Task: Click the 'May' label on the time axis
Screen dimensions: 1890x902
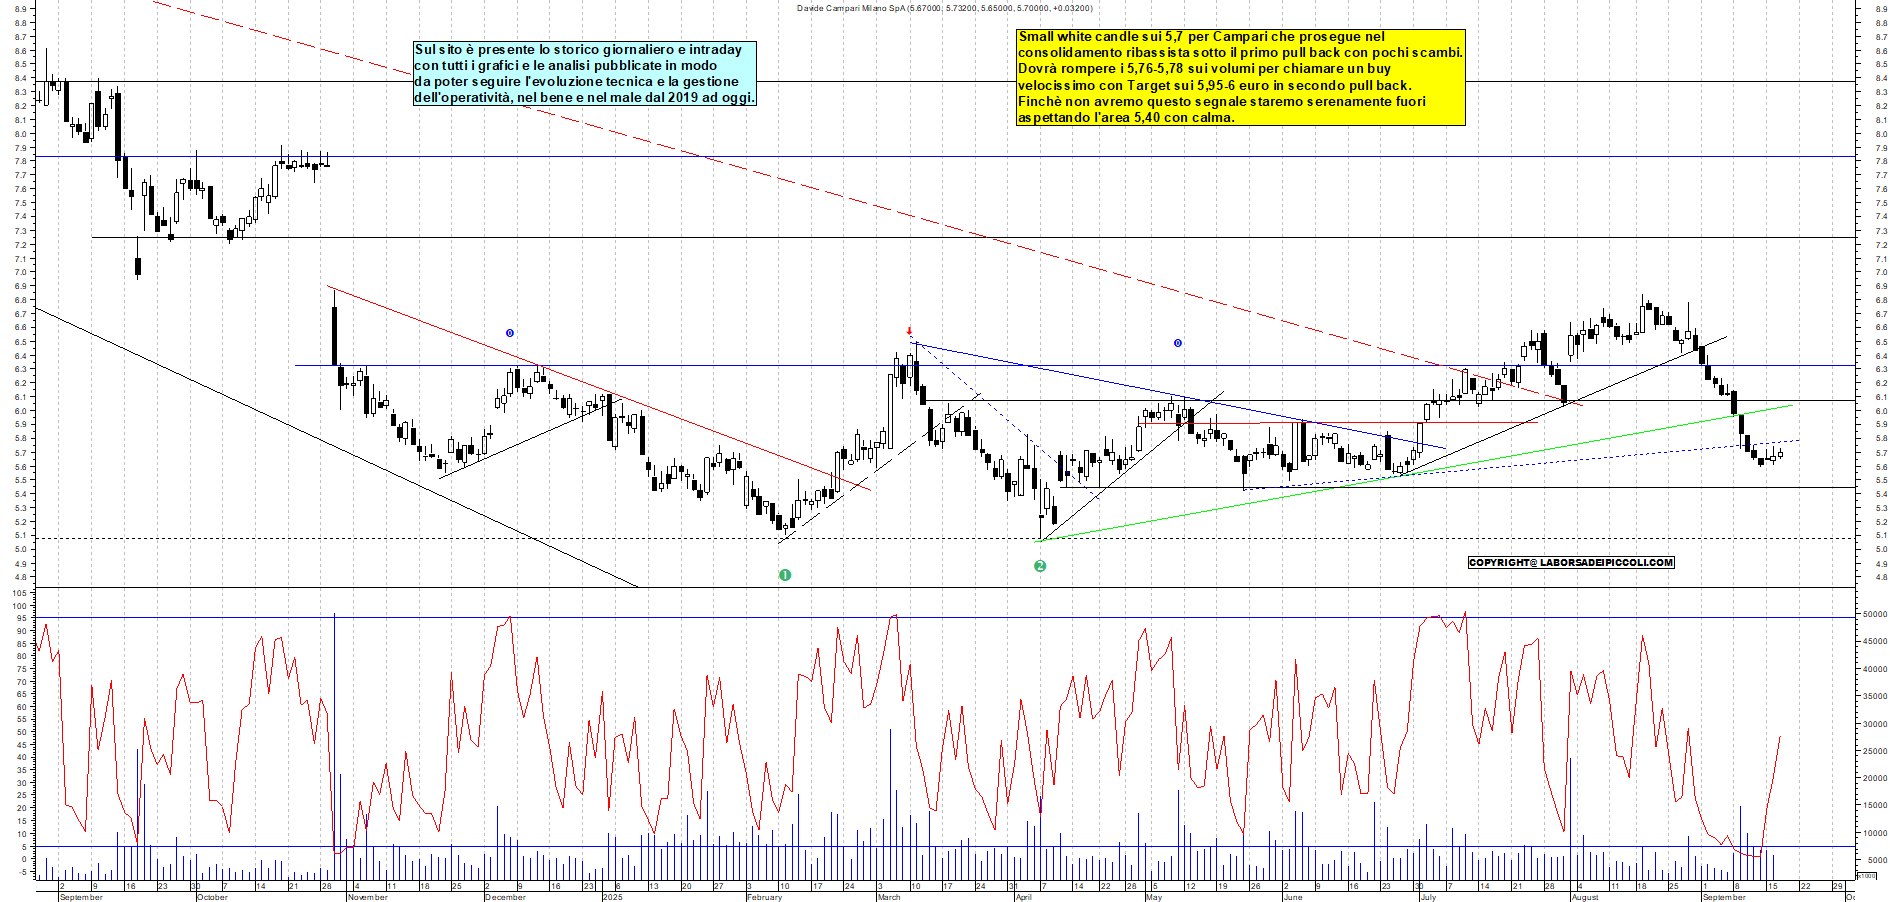Action: [1154, 897]
